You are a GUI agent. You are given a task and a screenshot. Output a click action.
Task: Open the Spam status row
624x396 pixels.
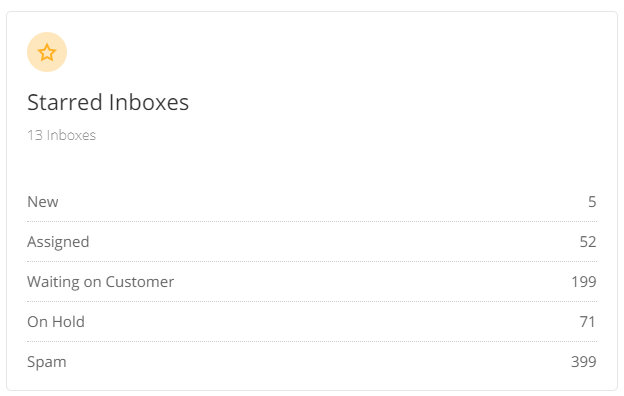tap(312, 362)
